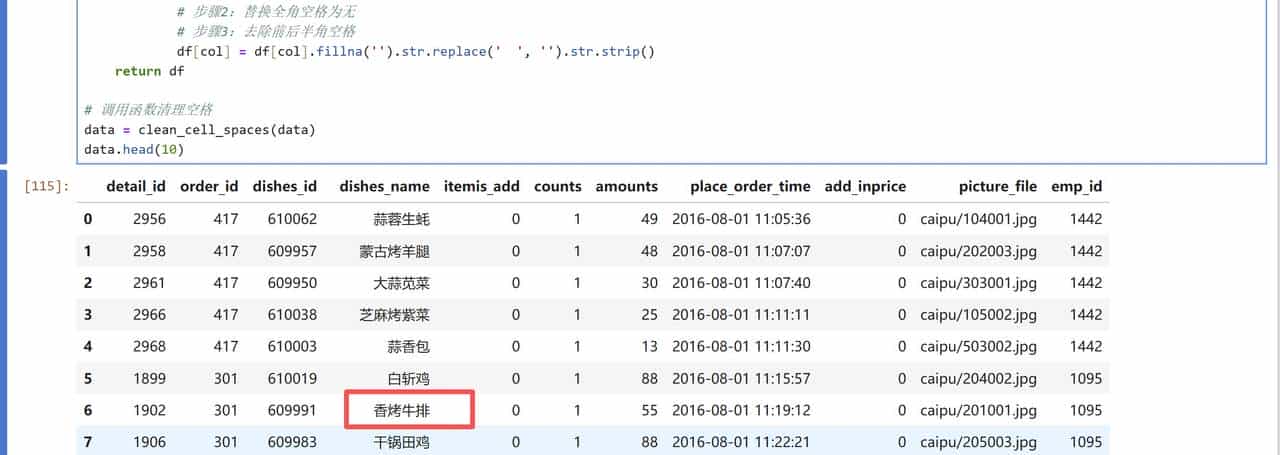Screen dimensions: 1280x455
Task: Click file path caipu/202003.jpg
Action: [979, 251]
